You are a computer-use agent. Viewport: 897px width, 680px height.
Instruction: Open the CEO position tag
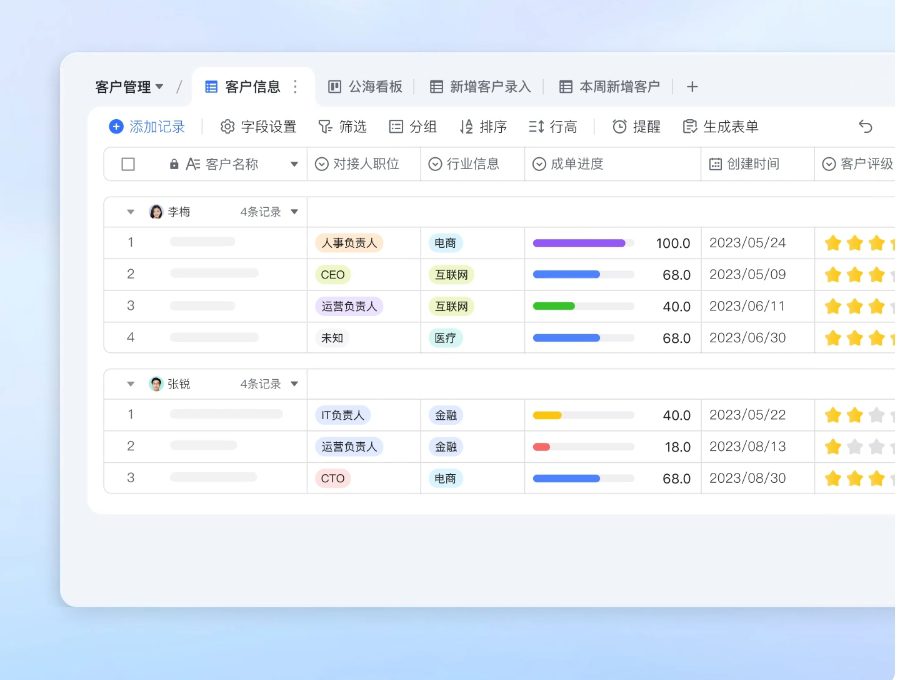[x=332, y=275]
